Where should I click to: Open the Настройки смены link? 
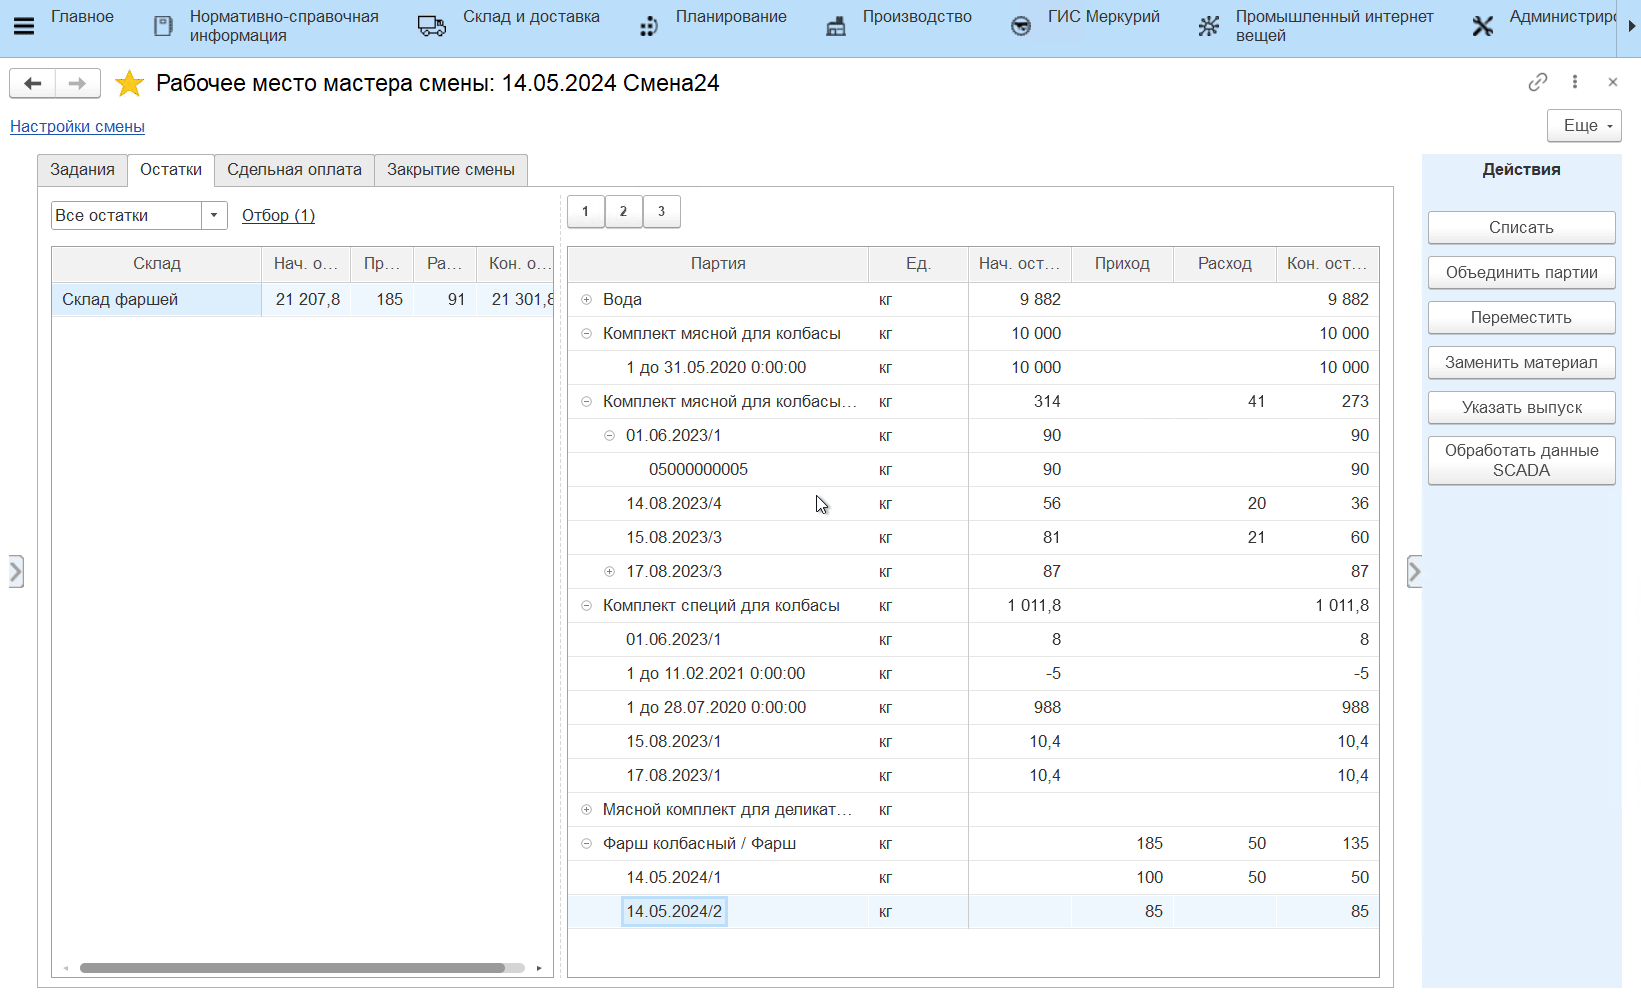(77, 126)
